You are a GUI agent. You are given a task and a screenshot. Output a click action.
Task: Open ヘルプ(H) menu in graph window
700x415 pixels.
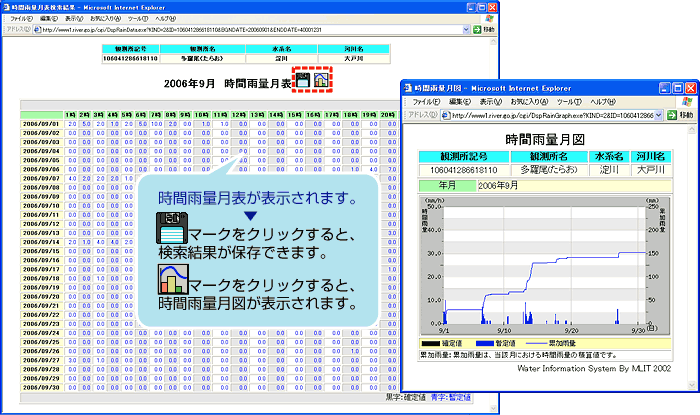click(x=604, y=102)
